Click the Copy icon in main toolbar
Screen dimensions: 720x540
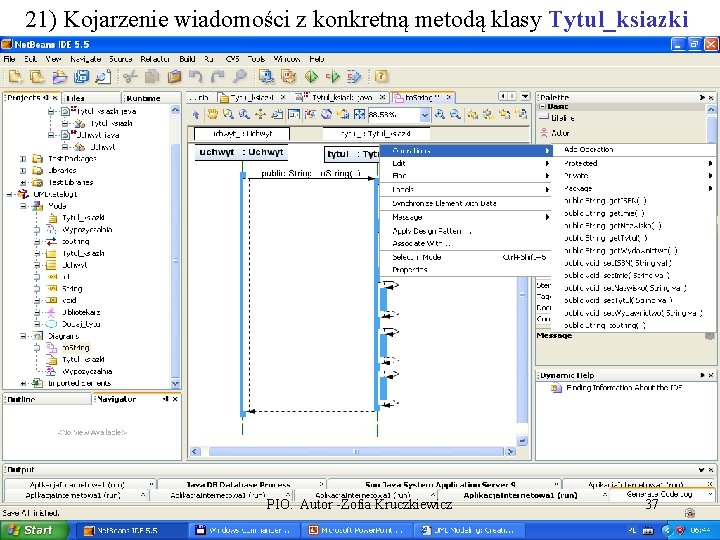152,77
